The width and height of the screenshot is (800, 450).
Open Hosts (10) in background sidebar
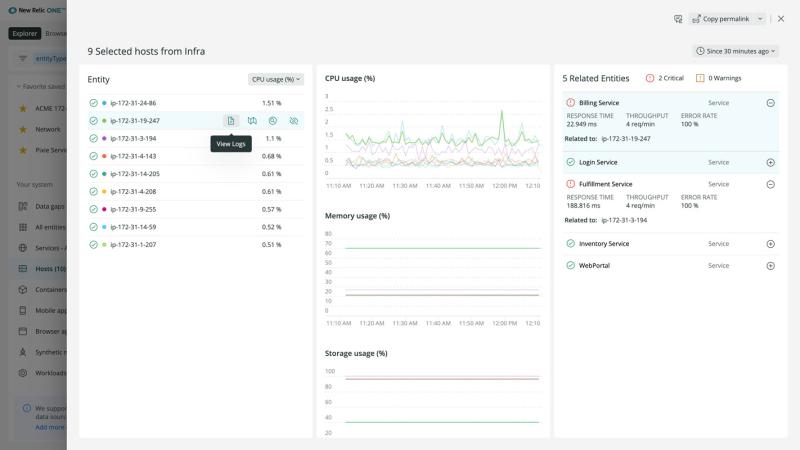(50, 269)
